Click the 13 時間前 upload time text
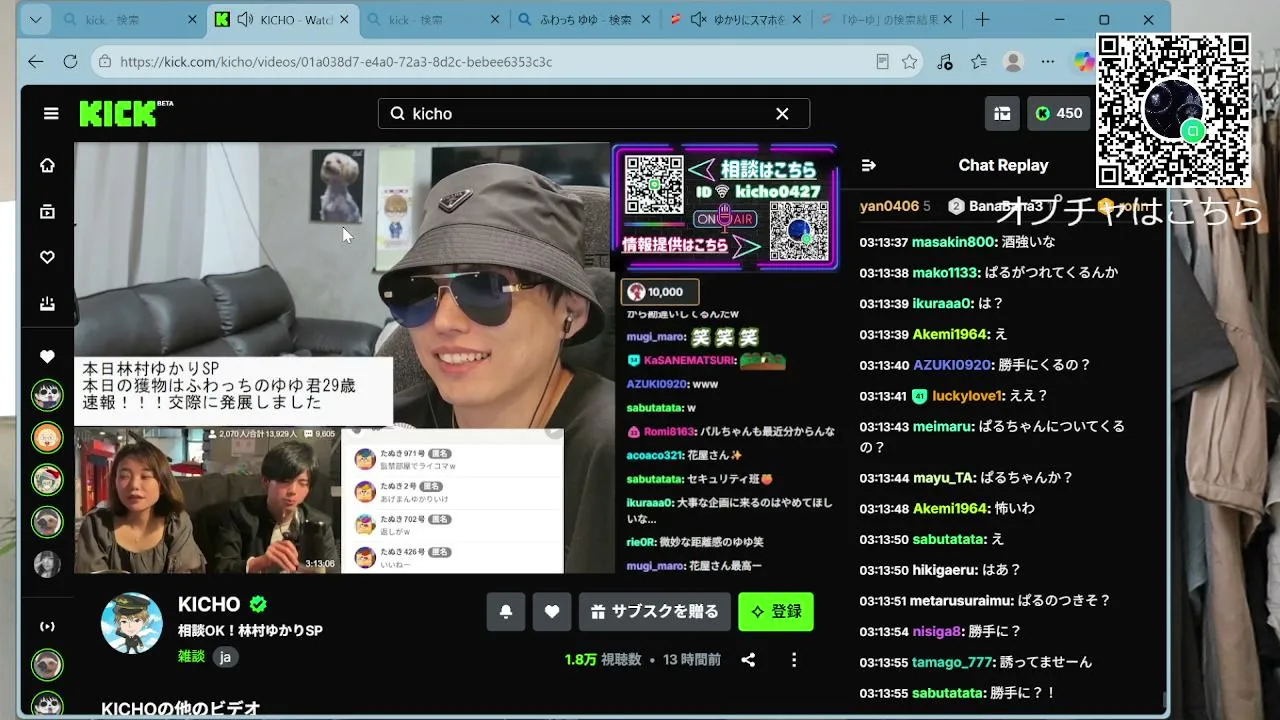This screenshot has width=1280, height=720. tap(692, 660)
